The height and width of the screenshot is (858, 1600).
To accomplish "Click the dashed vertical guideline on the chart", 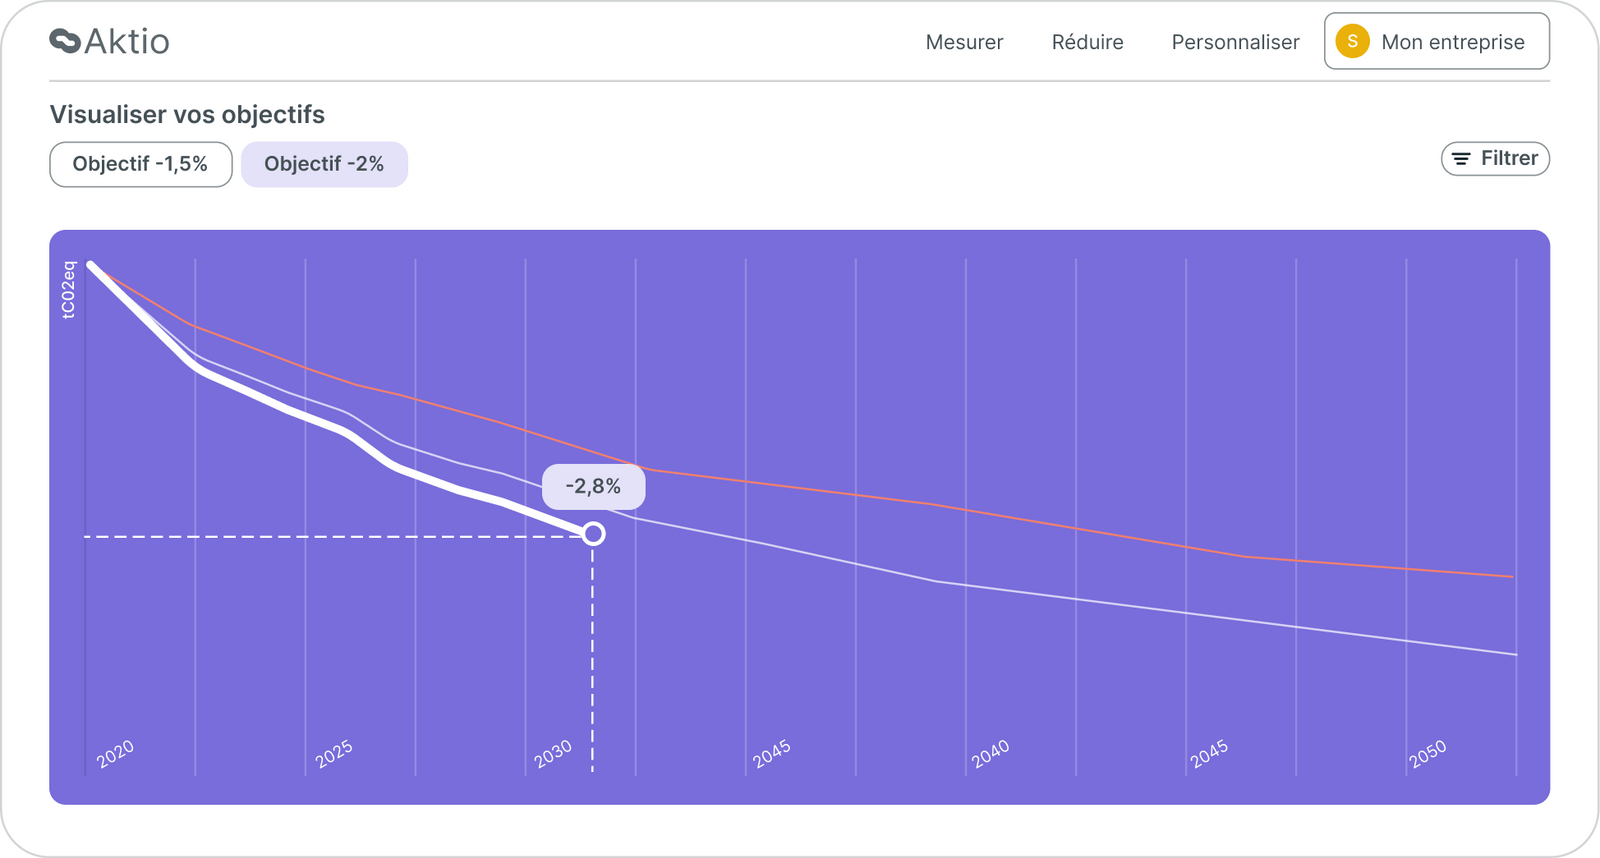I will coord(593,650).
